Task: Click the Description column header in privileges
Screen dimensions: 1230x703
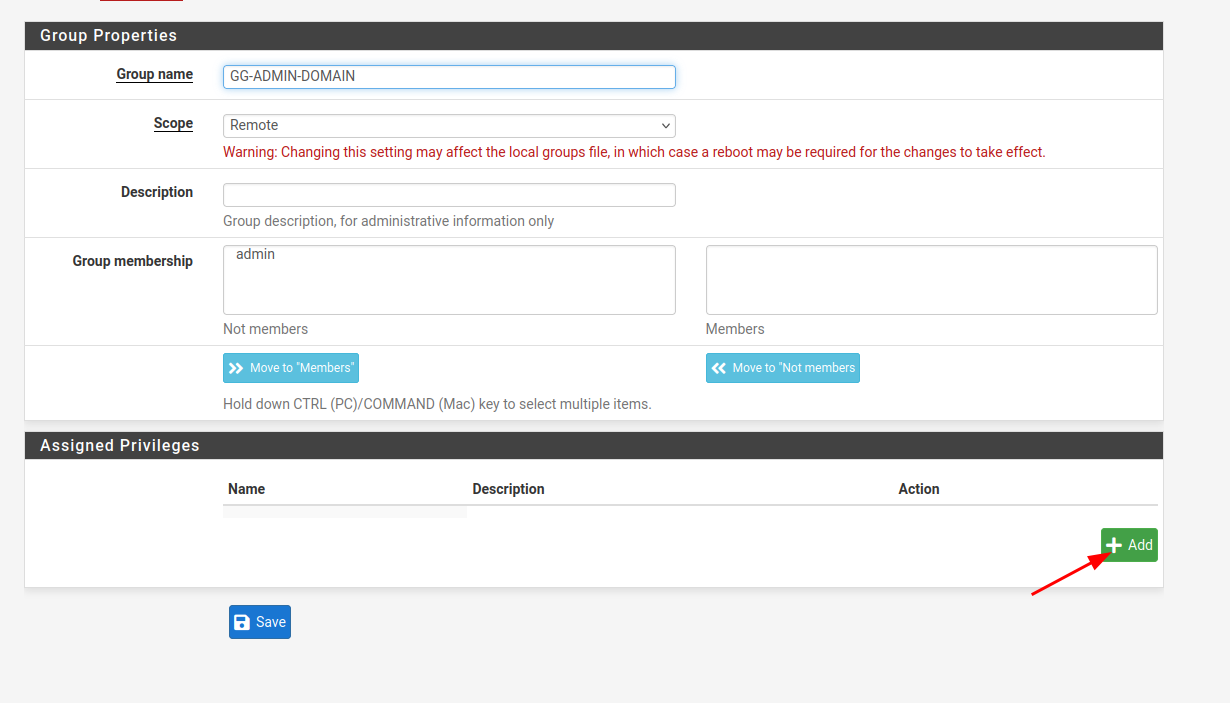Action: (508, 489)
